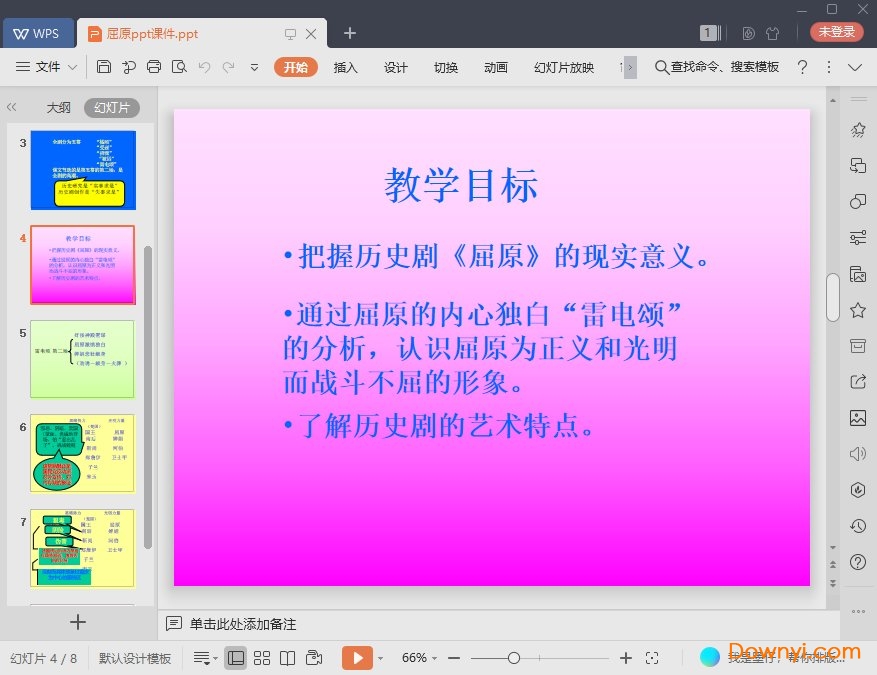The height and width of the screenshot is (675, 877).
Task: Open the properties sliders sidebar icon
Action: click(858, 238)
